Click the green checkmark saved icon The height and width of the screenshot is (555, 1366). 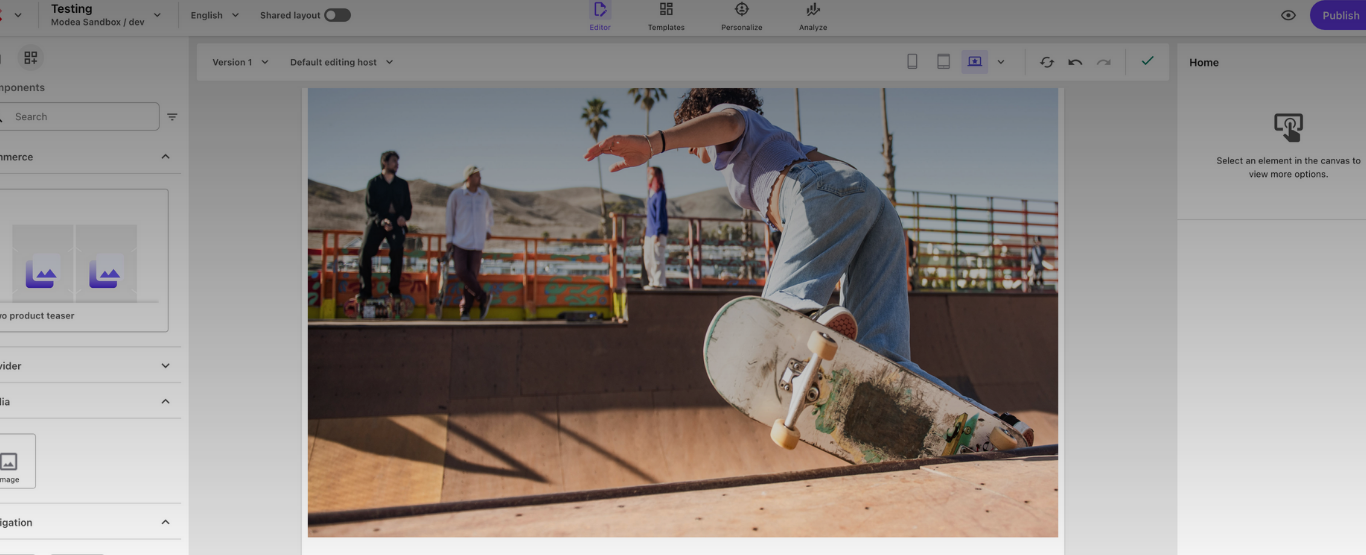[x=1147, y=61]
